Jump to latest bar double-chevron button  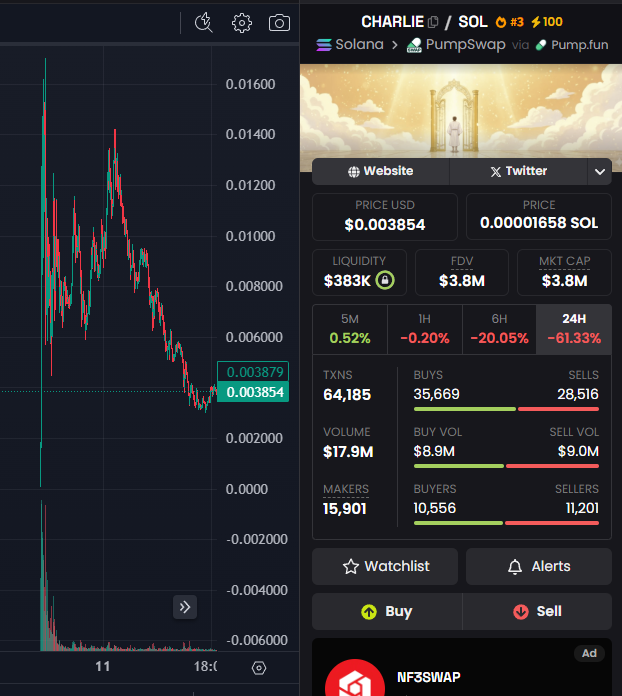tap(185, 607)
